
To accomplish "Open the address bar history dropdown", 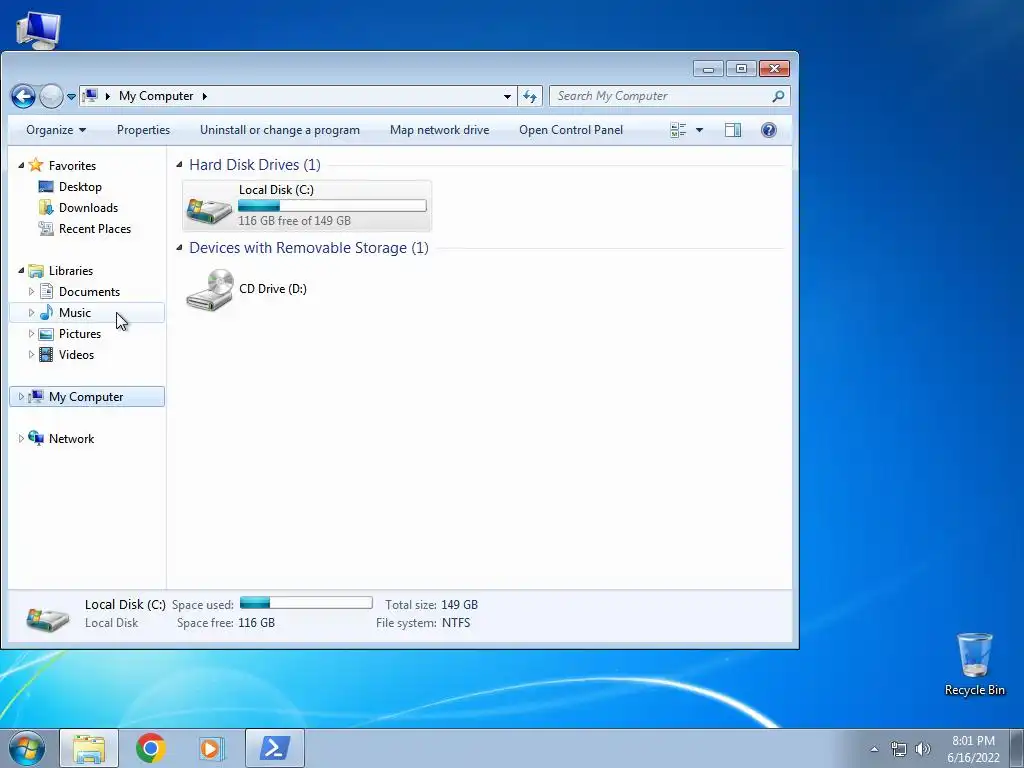I will (507, 97).
